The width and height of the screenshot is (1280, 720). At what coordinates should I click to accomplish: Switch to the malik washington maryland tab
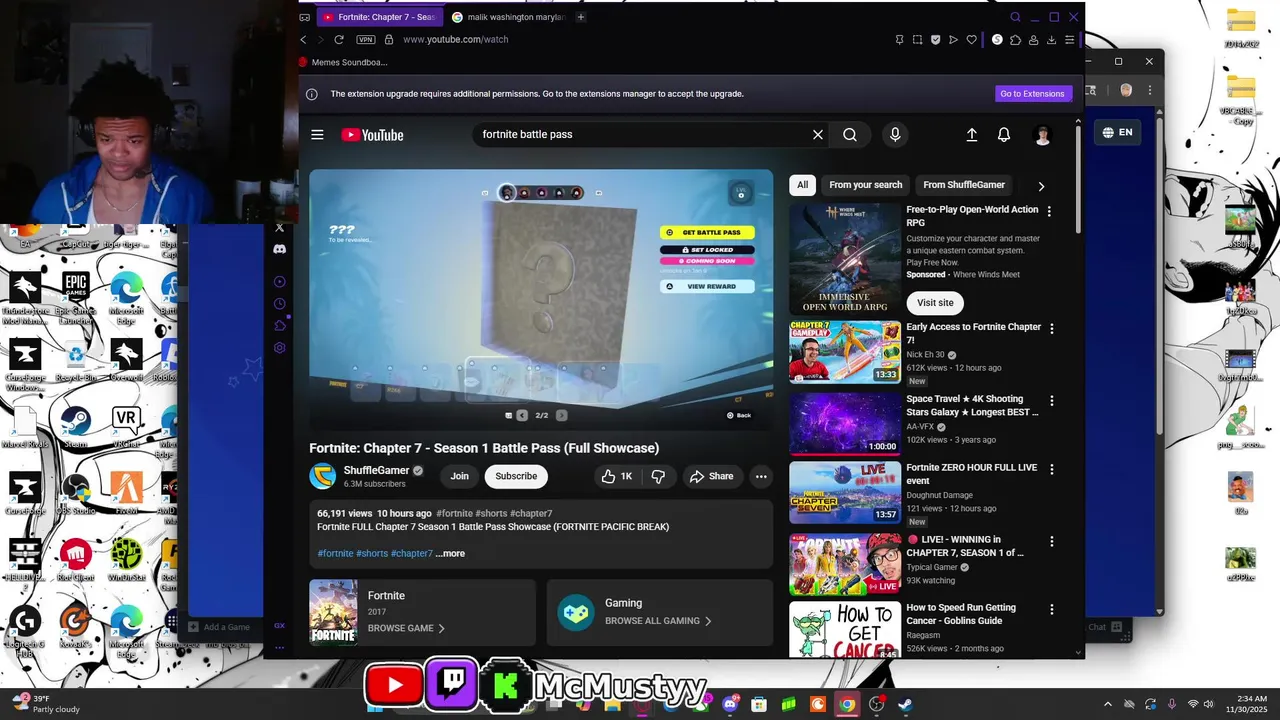pos(508,17)
